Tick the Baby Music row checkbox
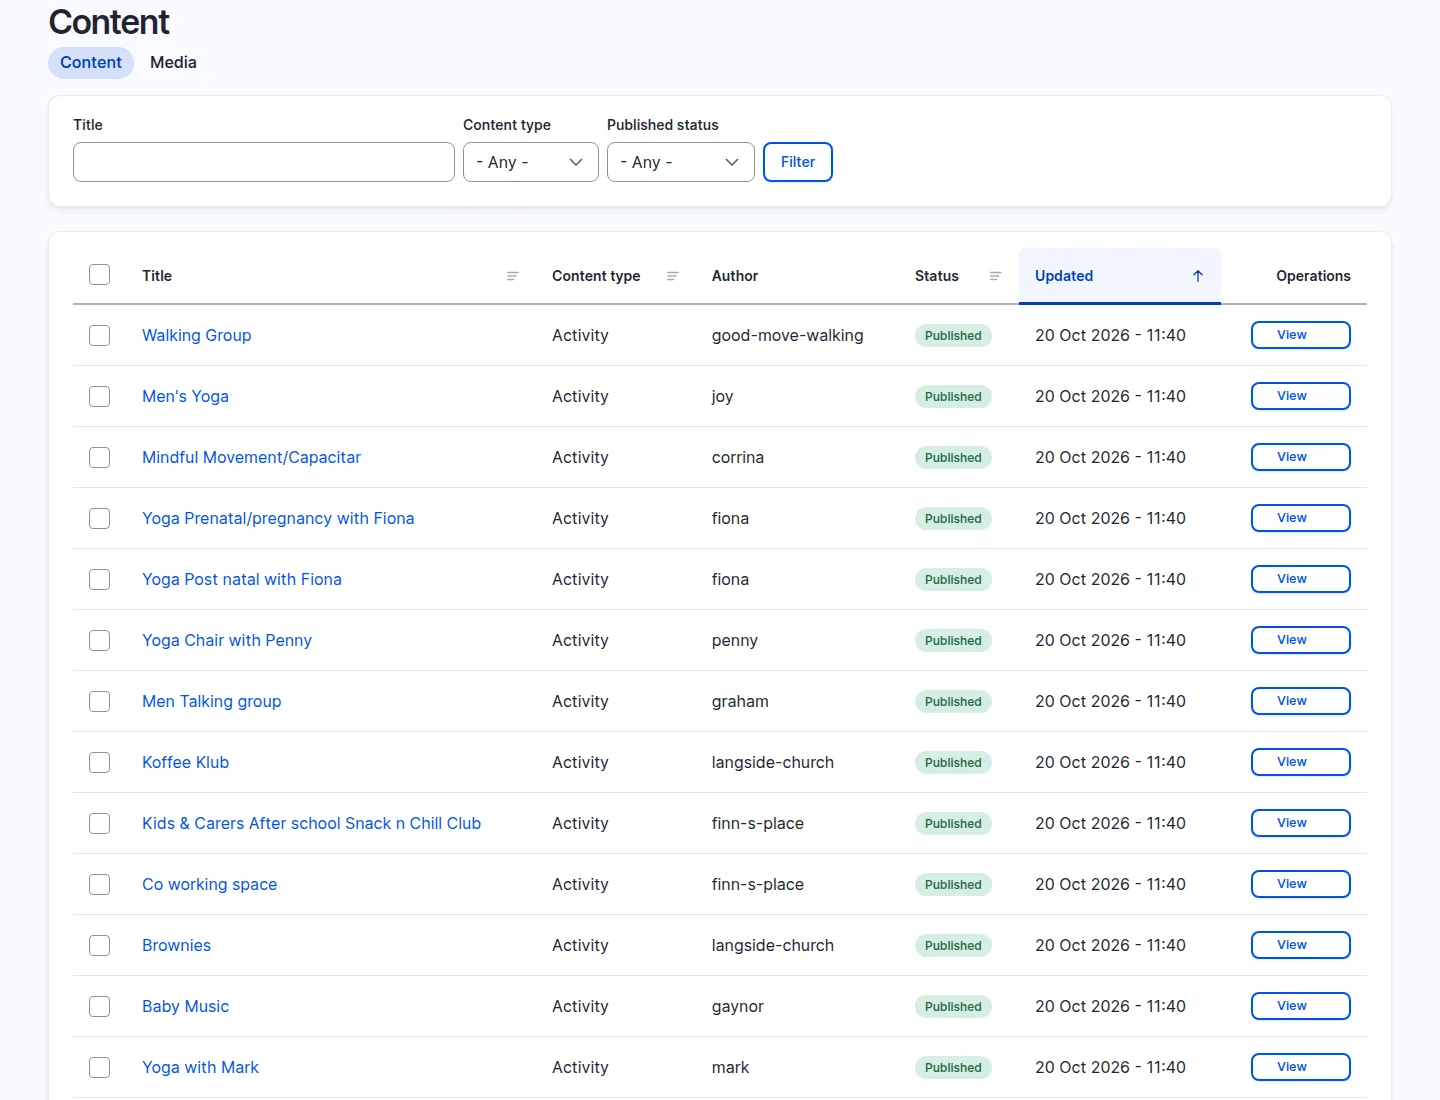This screenshot has height=1100, width=1440. pos(99,1007)
